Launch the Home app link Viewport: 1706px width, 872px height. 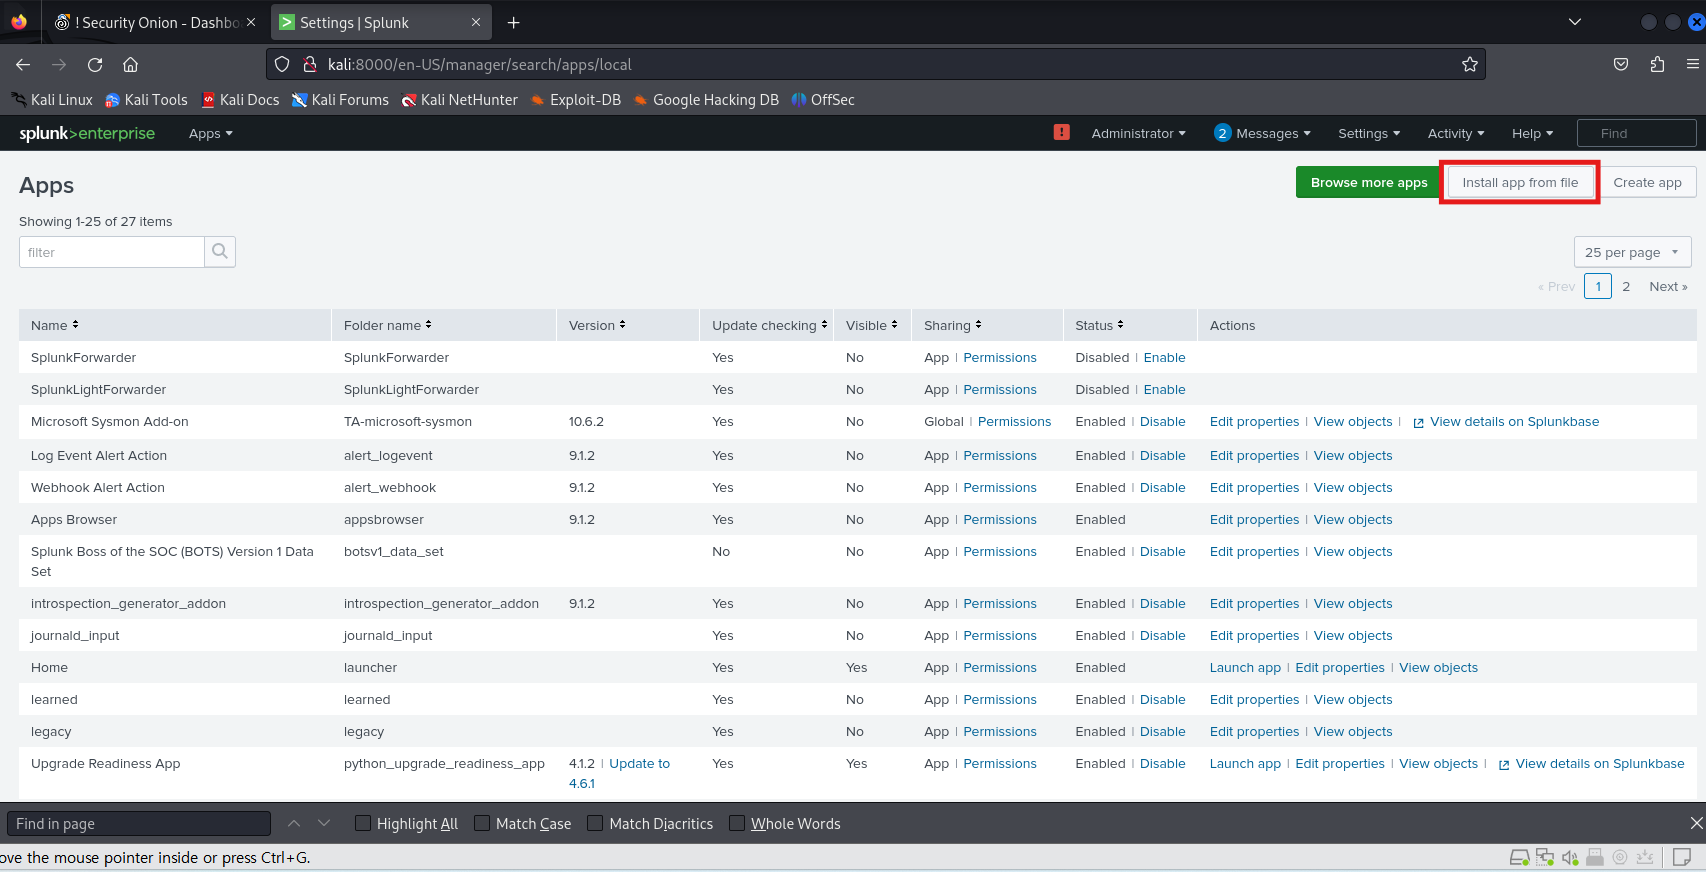click(x=1245, y=667)
